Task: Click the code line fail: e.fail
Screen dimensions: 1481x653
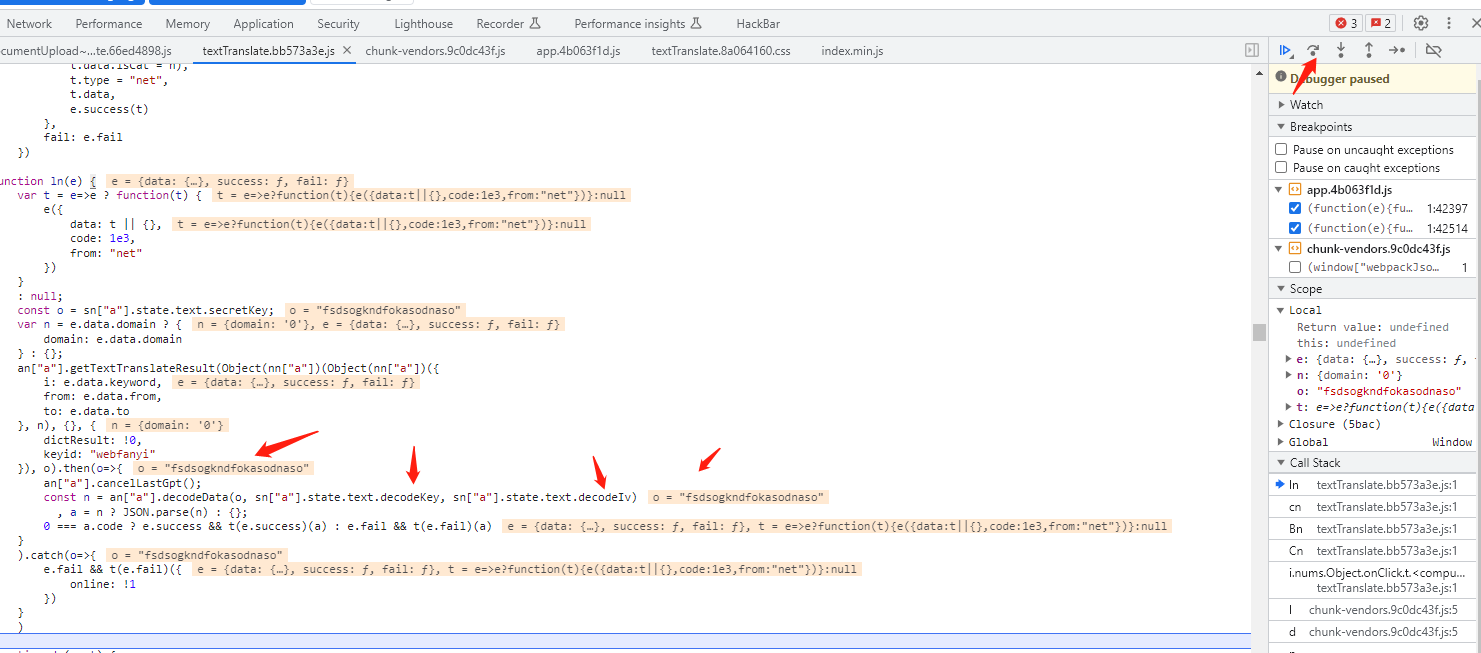Action: click(83, 137)
